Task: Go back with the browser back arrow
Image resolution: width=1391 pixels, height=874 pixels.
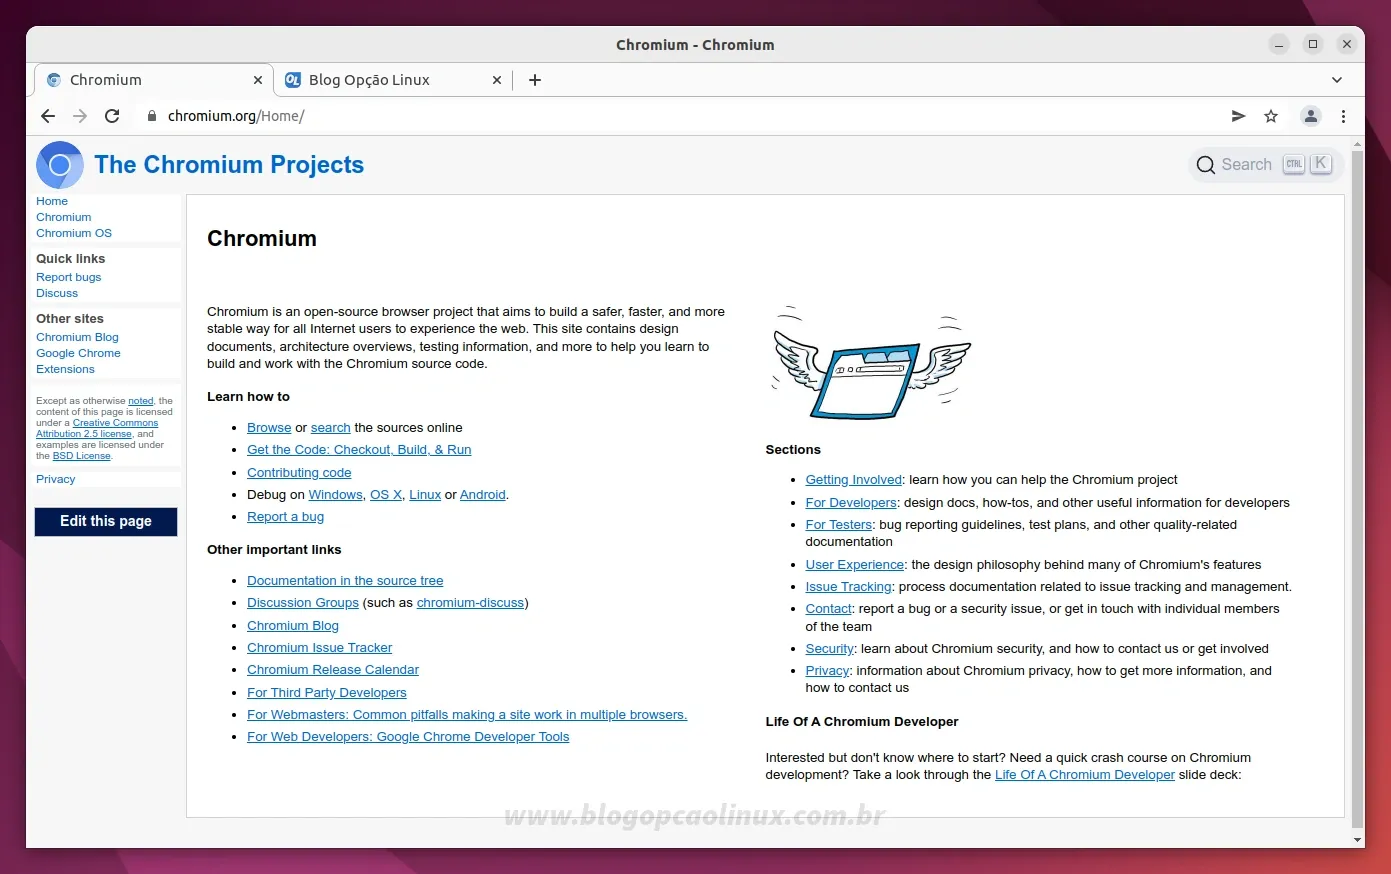Action: (48, 116)
